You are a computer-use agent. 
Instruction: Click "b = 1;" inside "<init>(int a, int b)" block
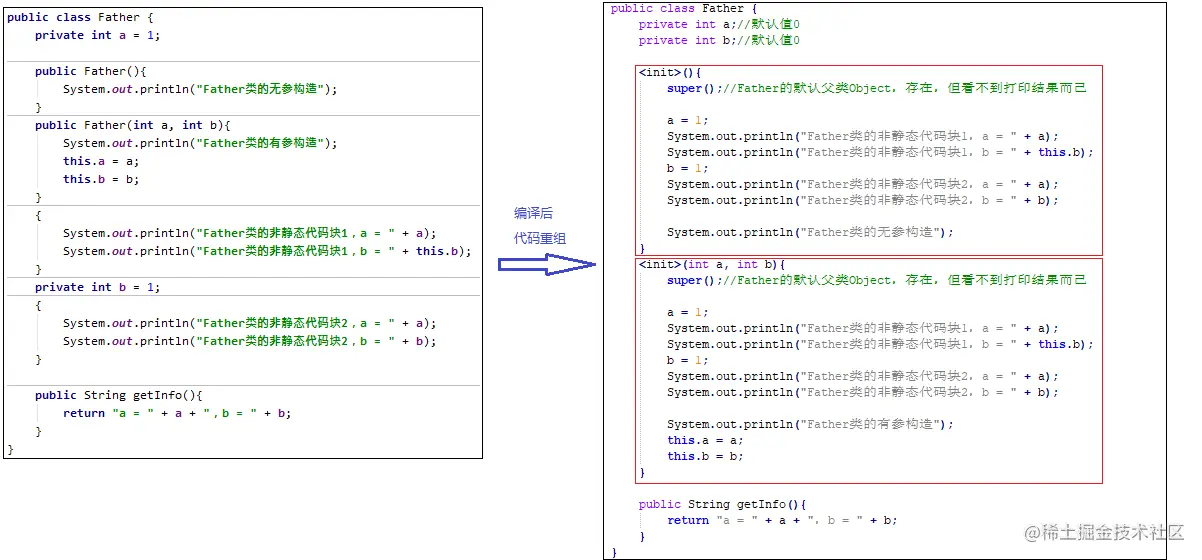click(x=687, y=360)
